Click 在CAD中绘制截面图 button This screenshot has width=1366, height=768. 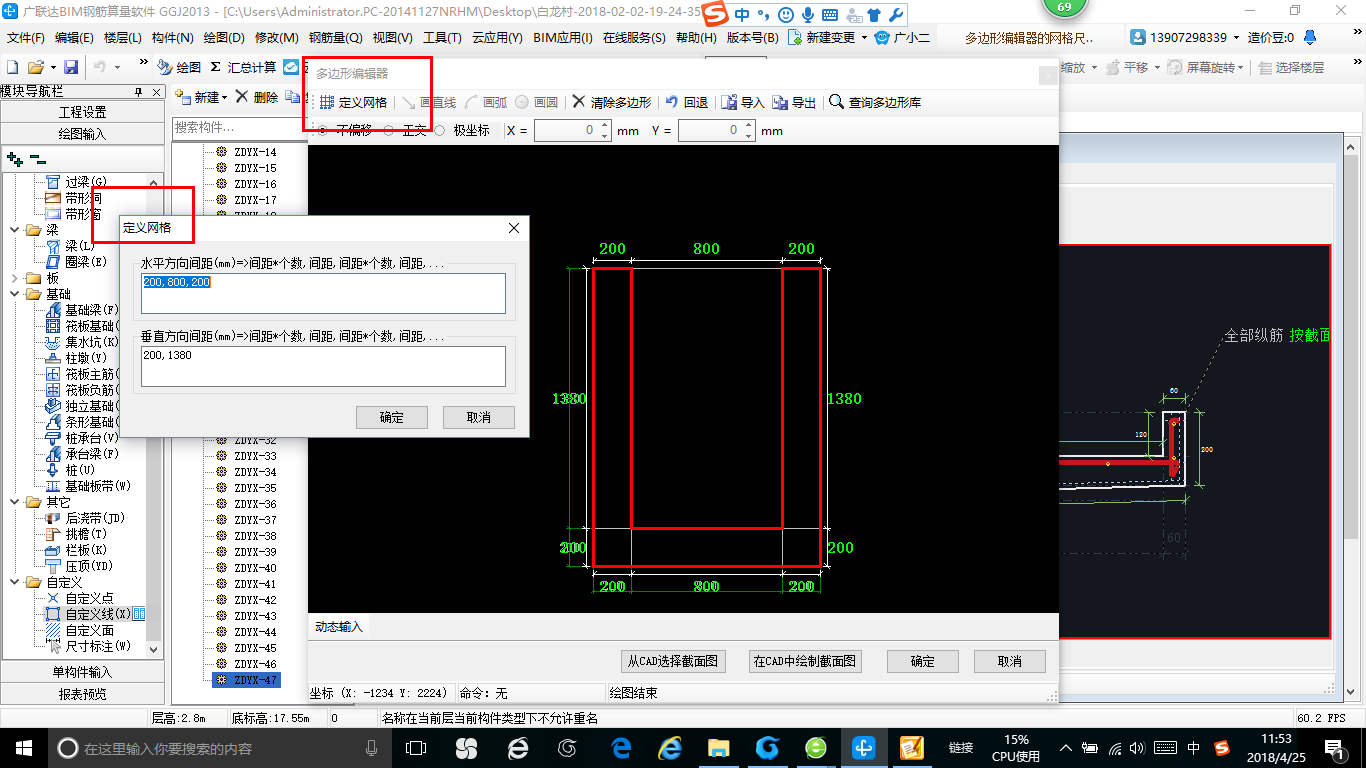tap(805, 661)
